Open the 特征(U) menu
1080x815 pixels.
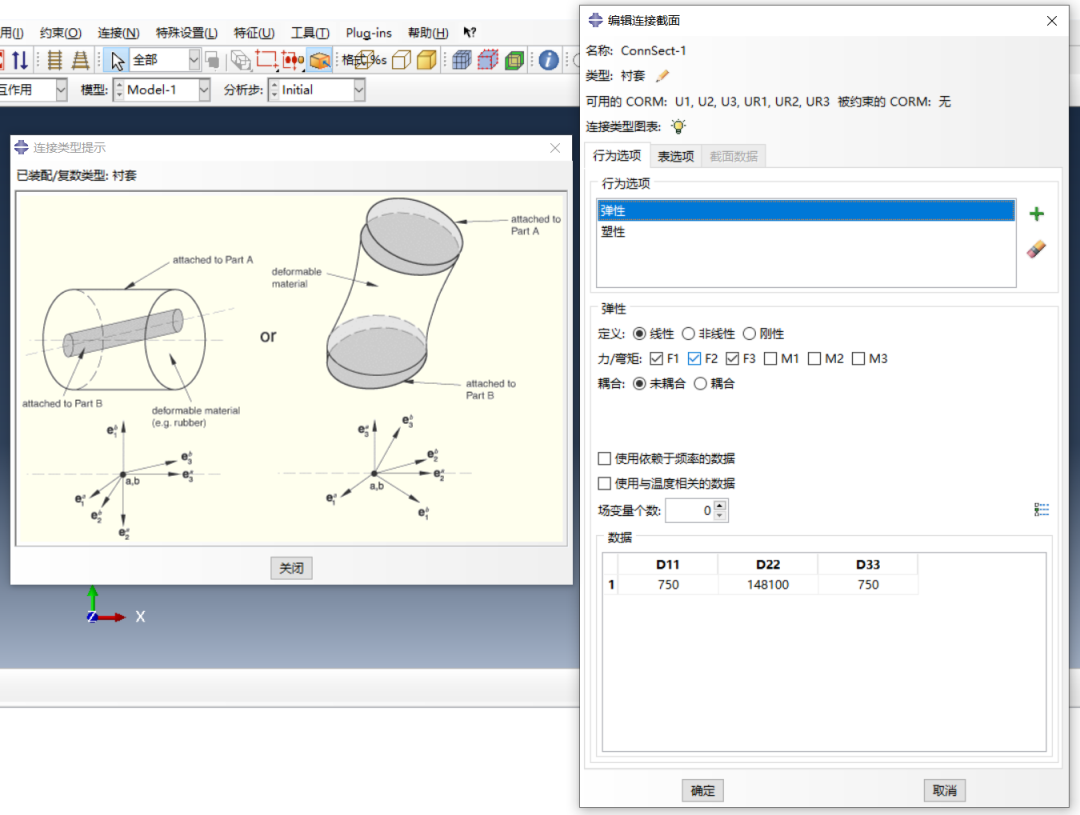pyautogui.click(x=254, y=32)
